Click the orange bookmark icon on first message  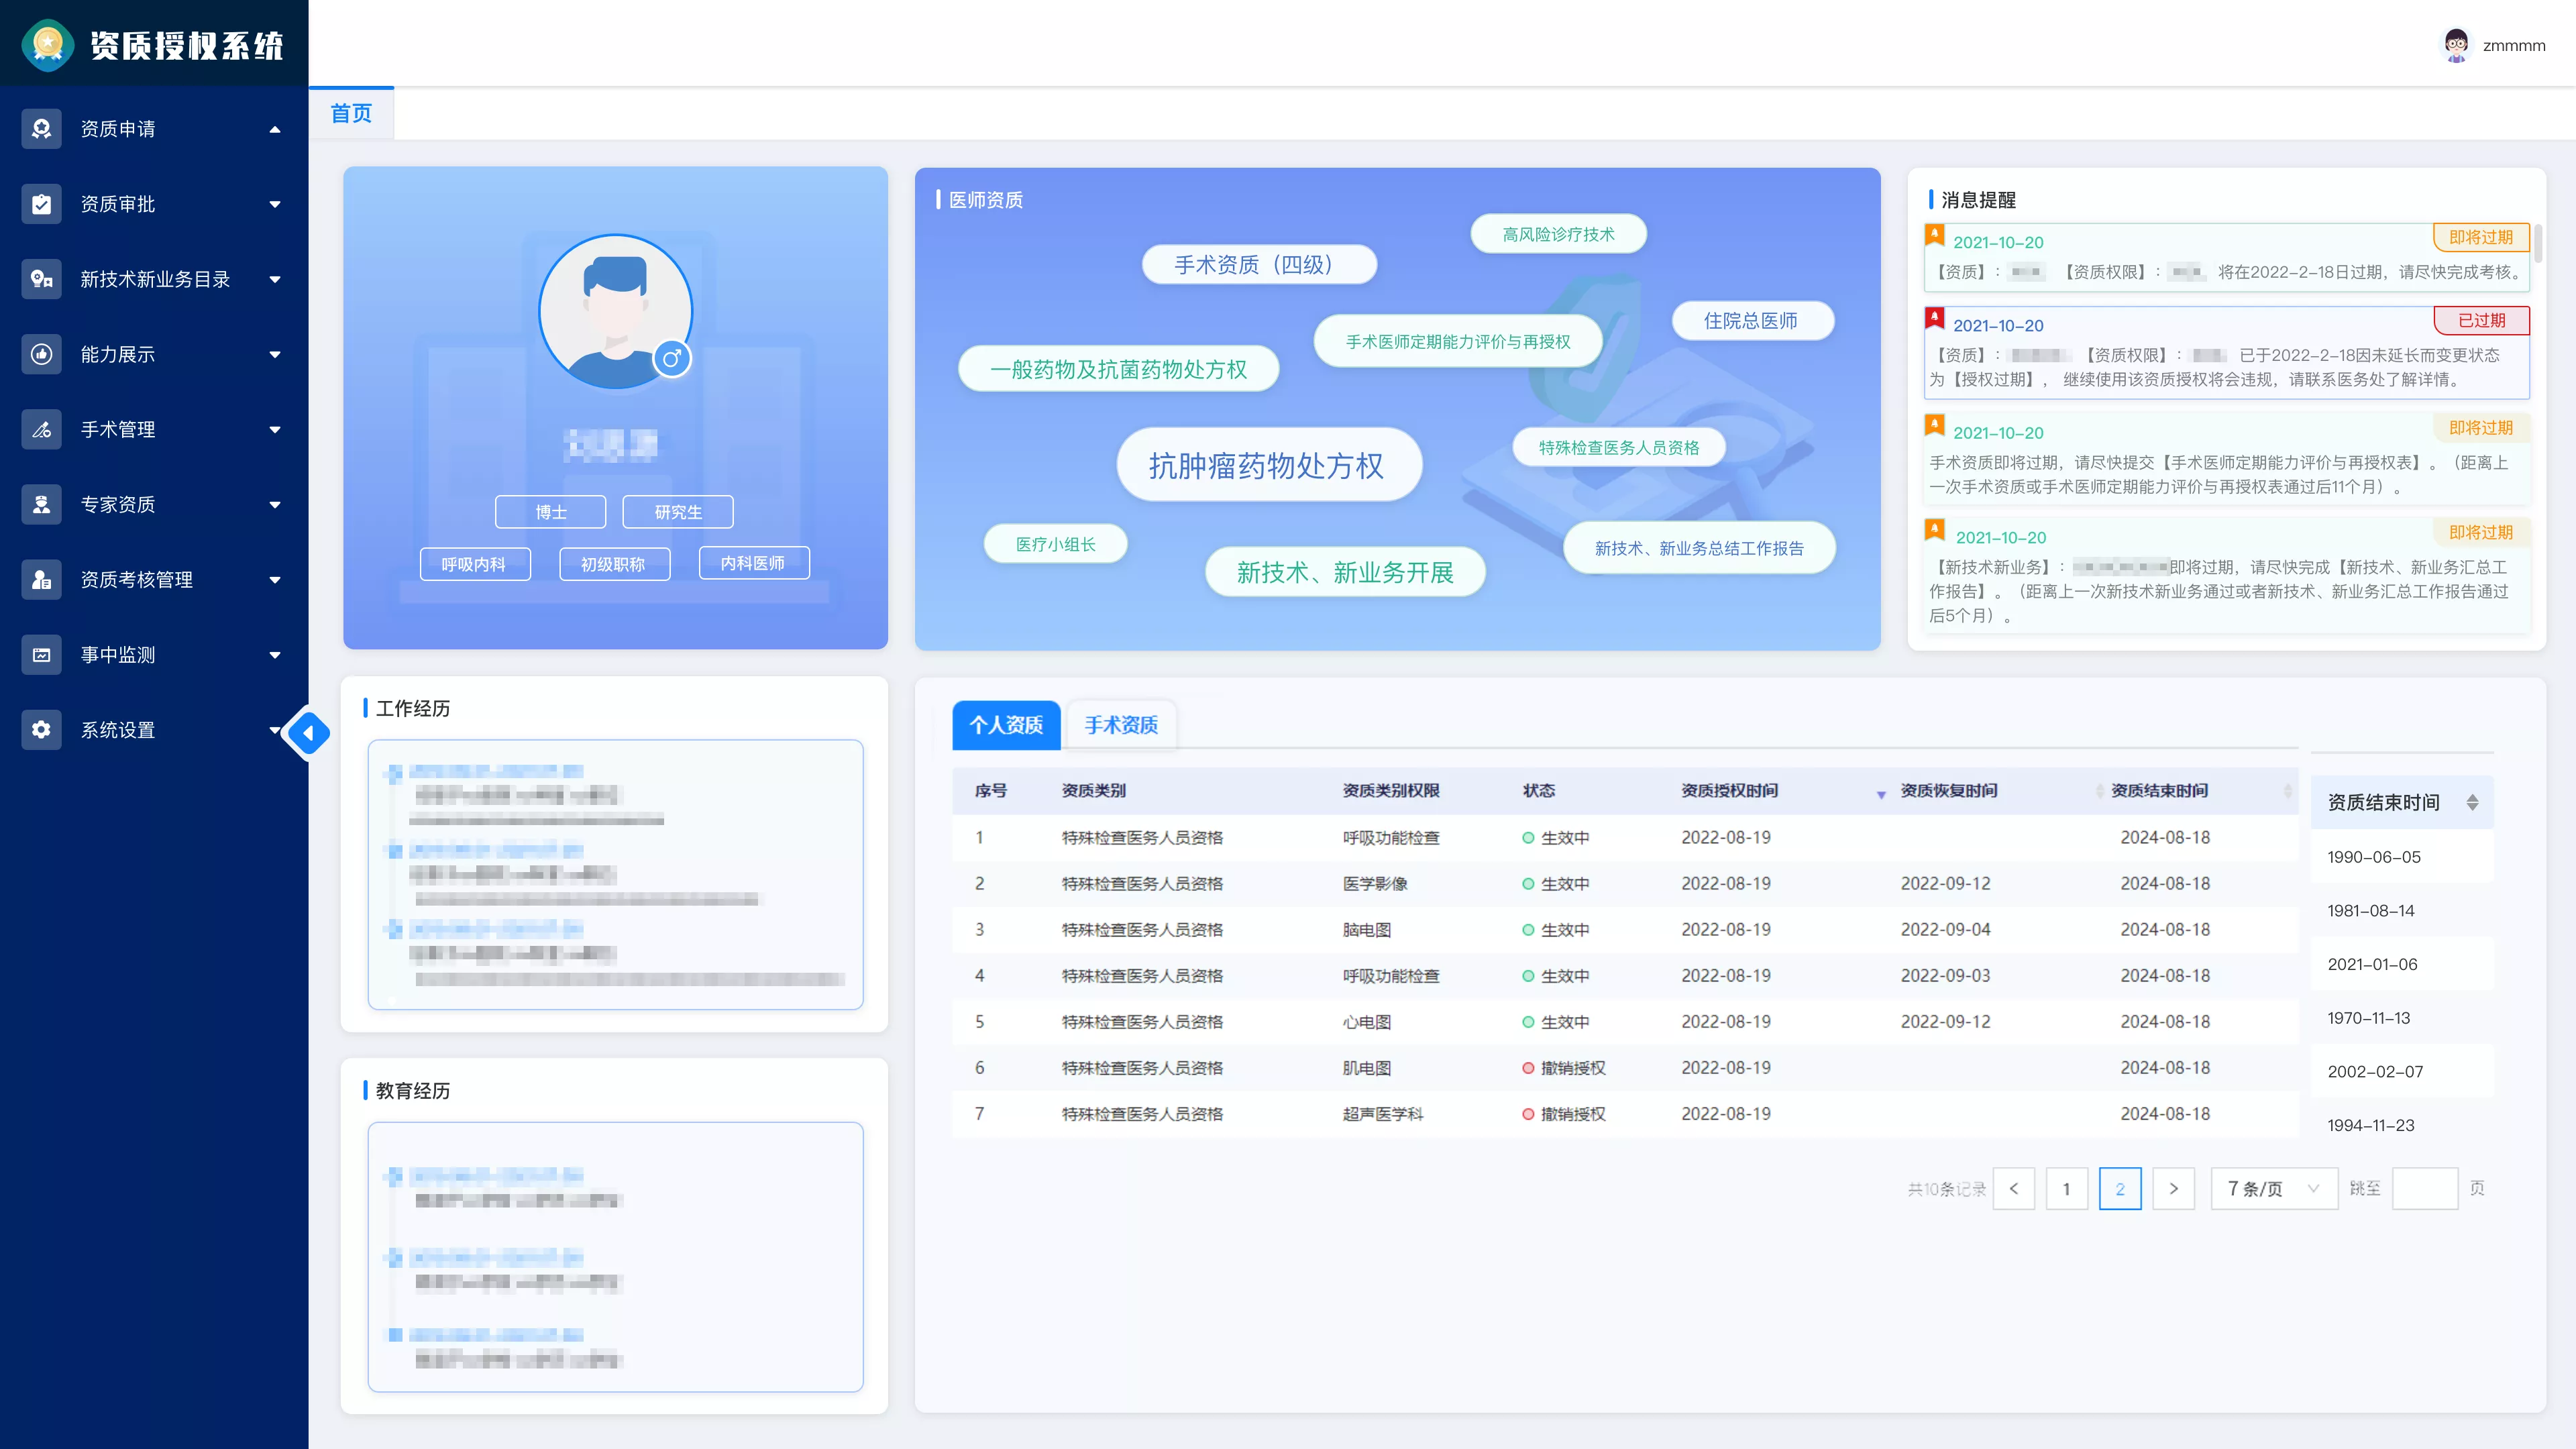1935,235
